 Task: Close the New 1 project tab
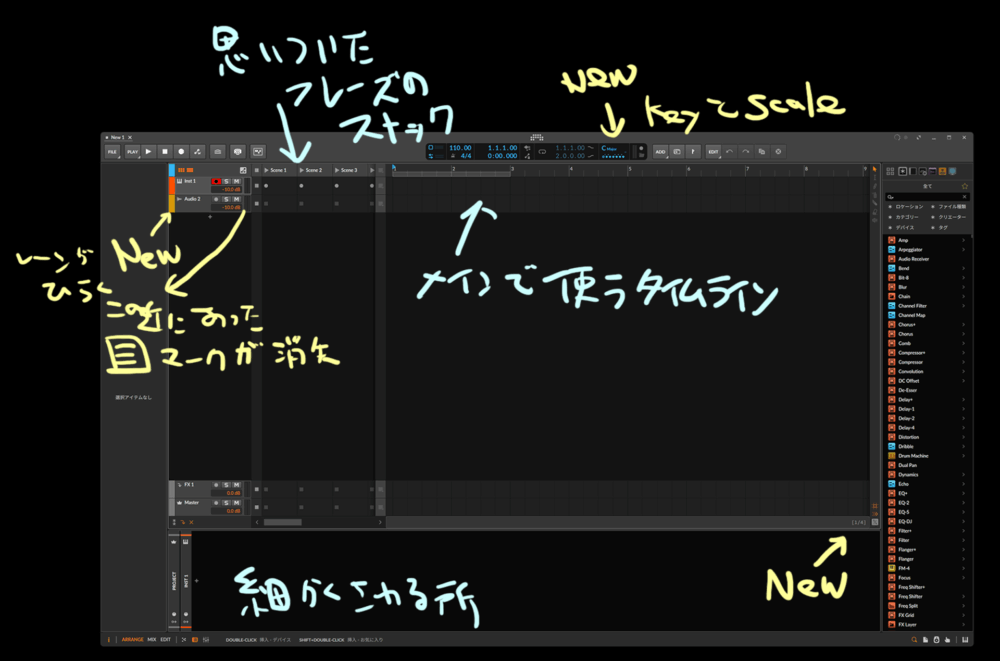tap(130, 137)
